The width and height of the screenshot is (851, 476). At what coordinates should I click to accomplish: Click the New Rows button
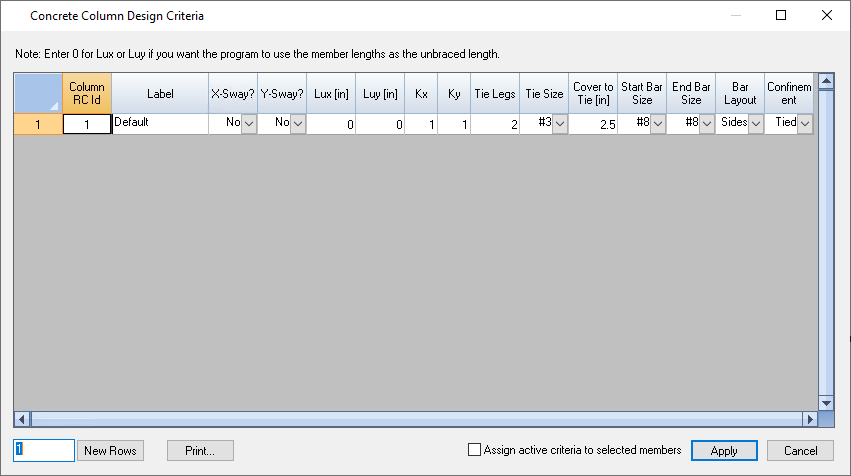(x=110, y=450)
